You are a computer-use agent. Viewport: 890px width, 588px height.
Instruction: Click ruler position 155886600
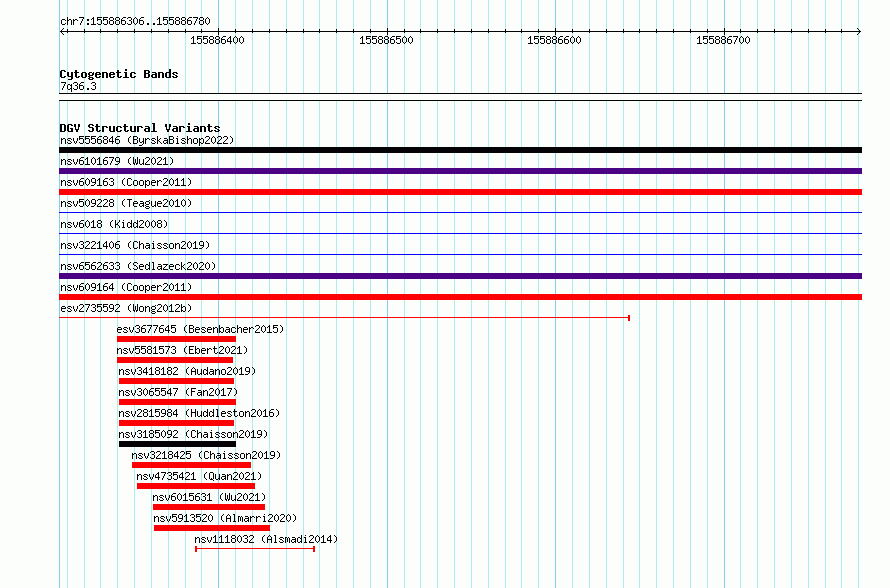click(x=554, y=40)
